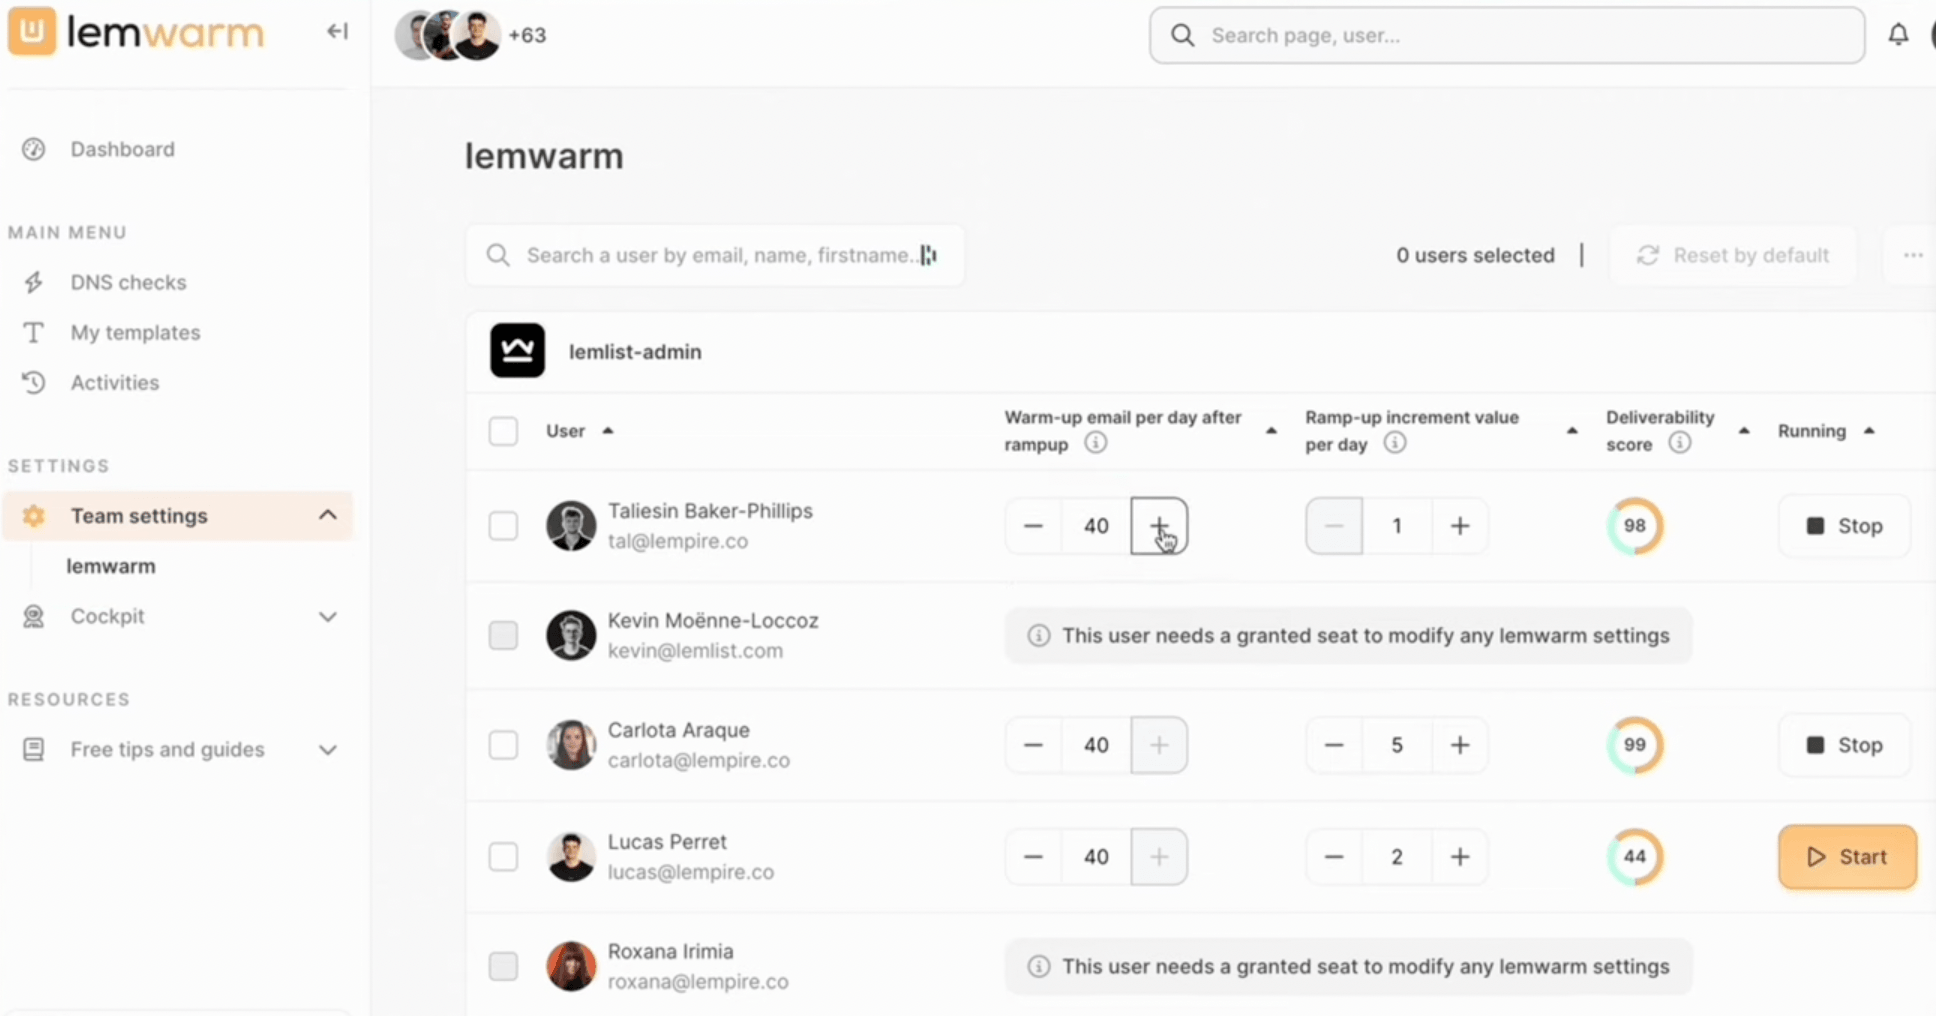
Task: Open the more options ellipsis menu
Action: click(1912, 255)
